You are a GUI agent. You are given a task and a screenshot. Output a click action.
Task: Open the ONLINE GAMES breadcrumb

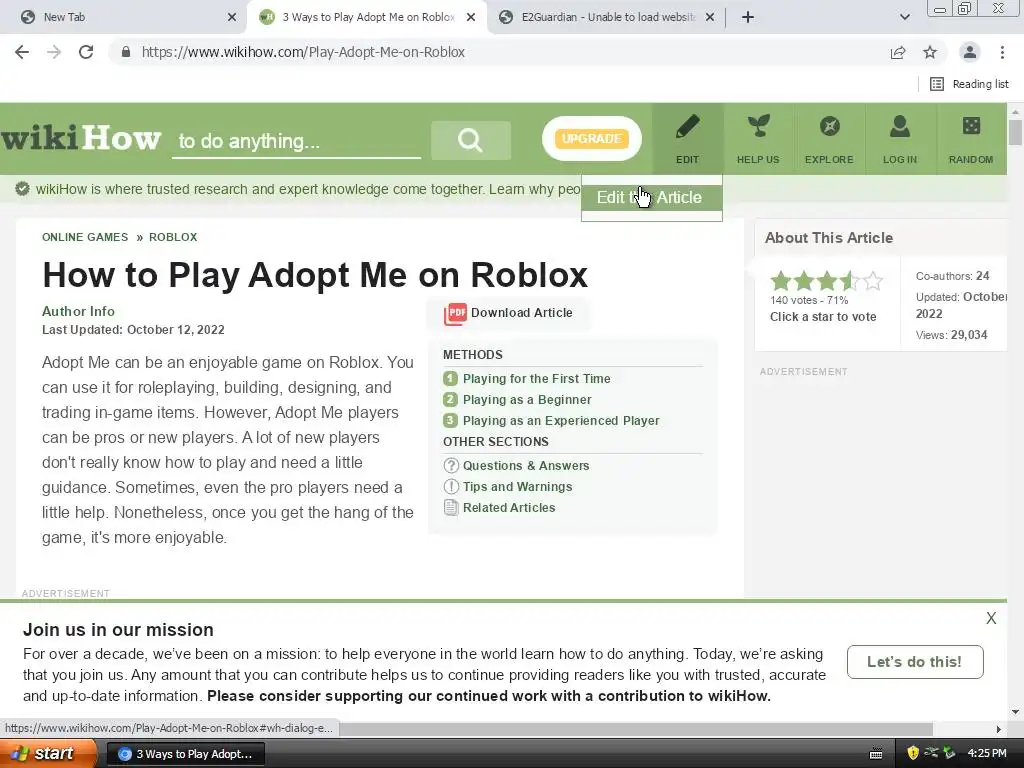pyautogui.click(x=85, y=237)
